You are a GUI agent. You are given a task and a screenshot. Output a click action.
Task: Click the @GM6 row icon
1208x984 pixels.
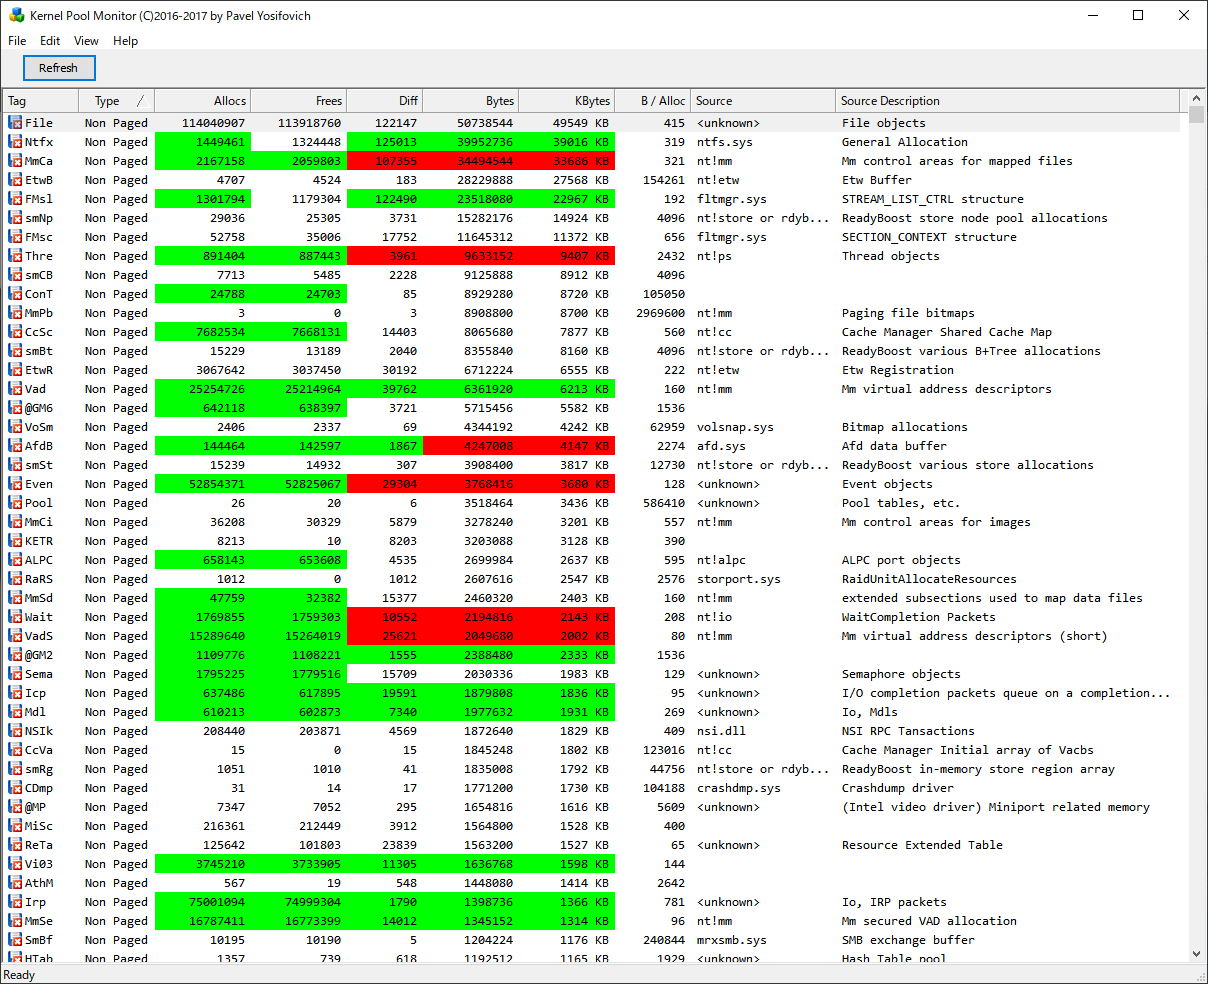15,408
